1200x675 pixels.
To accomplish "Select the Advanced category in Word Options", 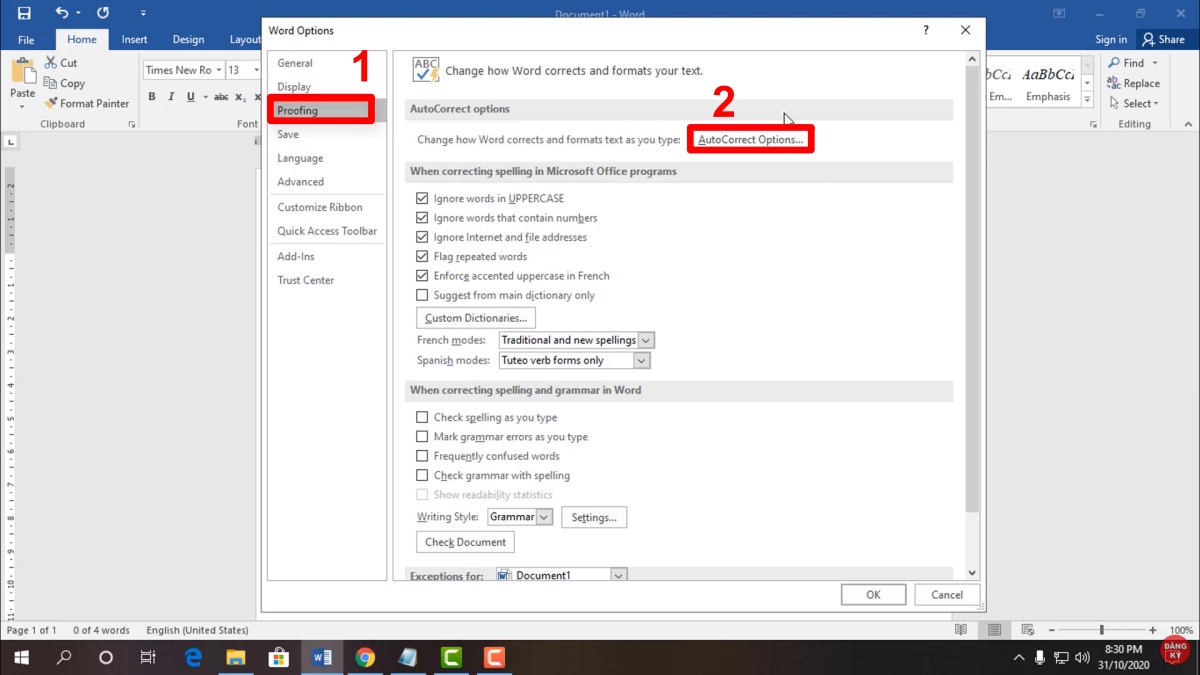I will pos(300,181).
